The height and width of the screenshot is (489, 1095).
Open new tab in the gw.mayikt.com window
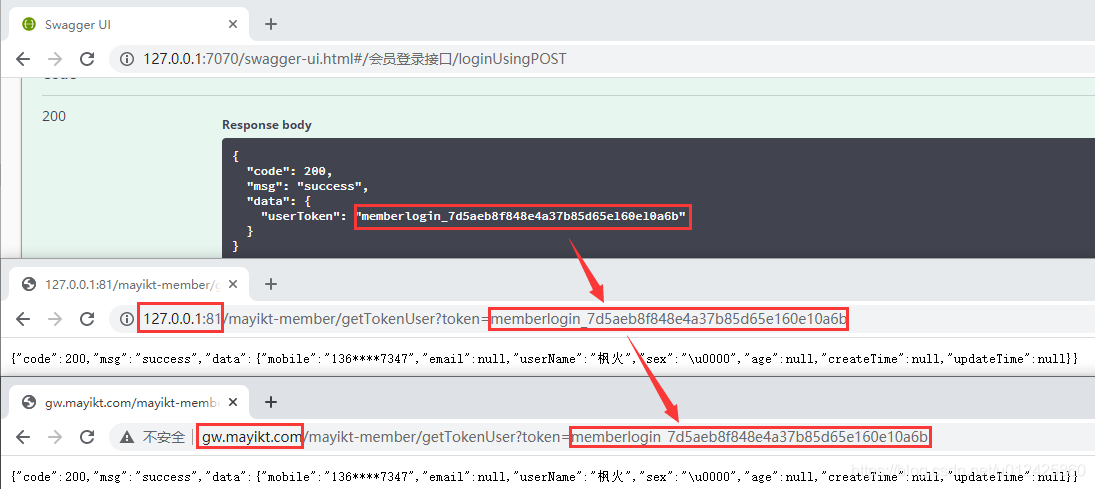tap(271, 402)
